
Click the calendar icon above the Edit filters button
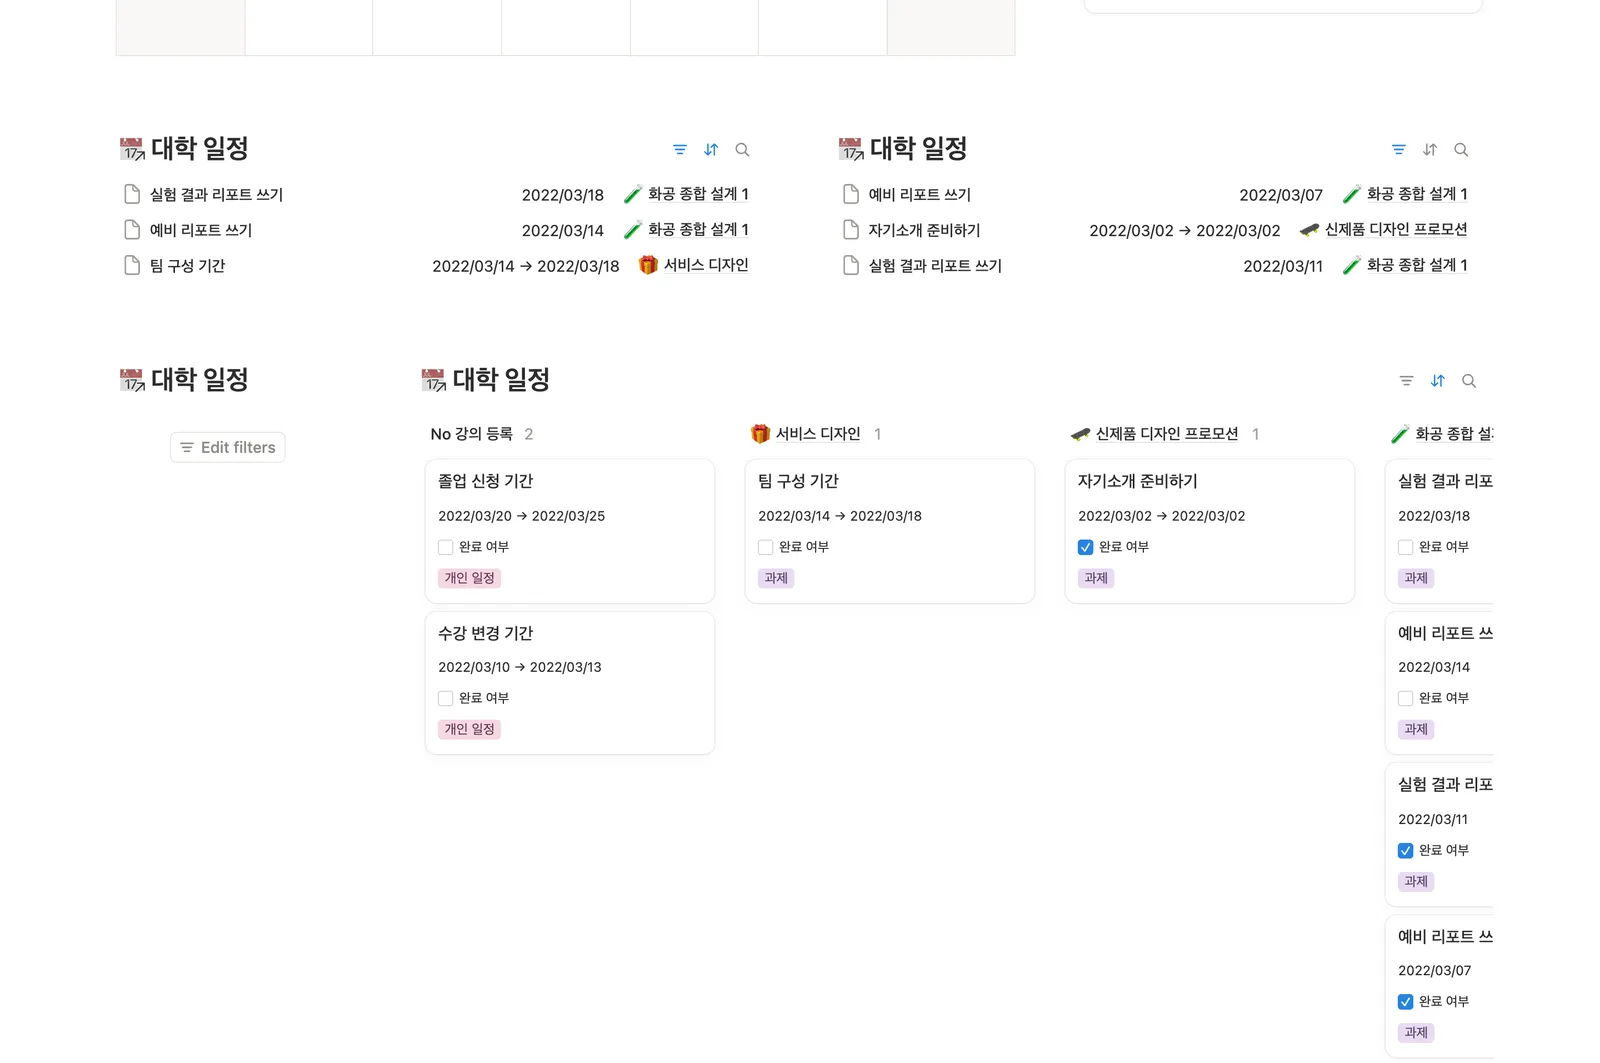coord(132,380)
